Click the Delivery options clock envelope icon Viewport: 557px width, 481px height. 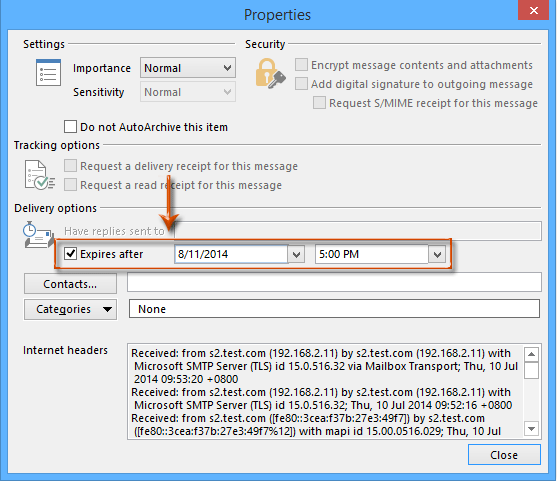coord(38,235)
